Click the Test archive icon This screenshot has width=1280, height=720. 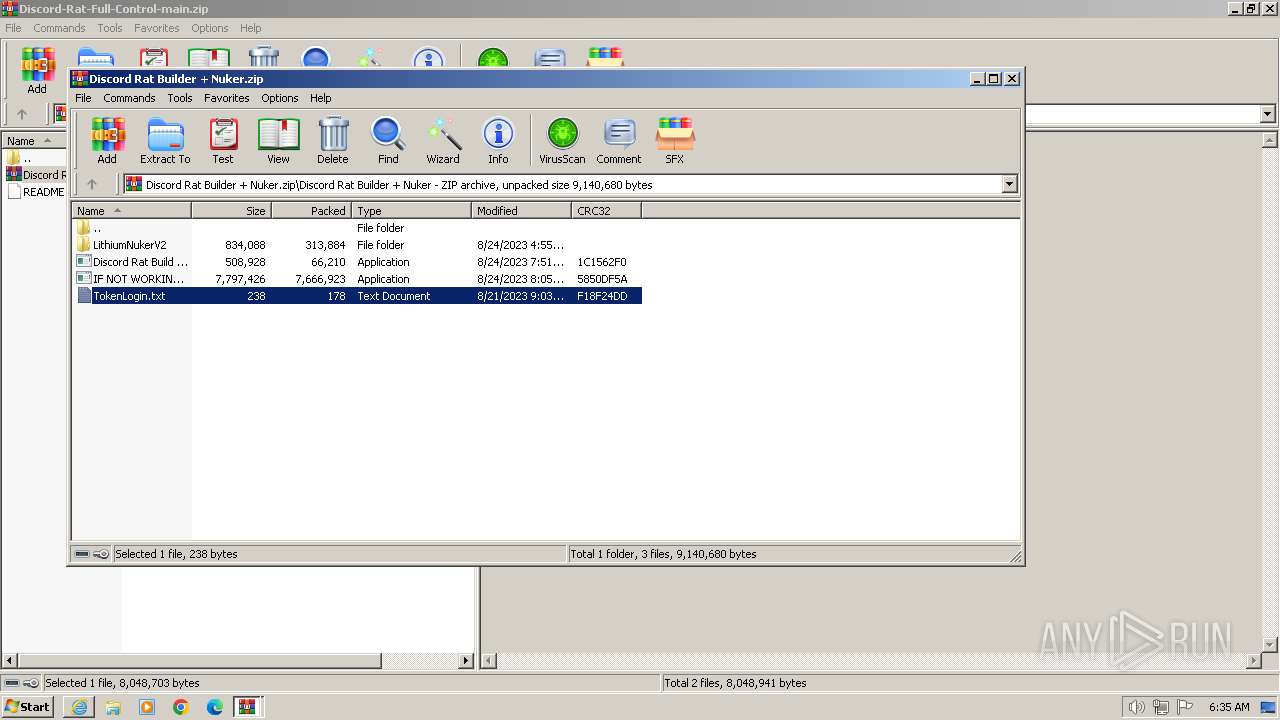pos(223,140)
